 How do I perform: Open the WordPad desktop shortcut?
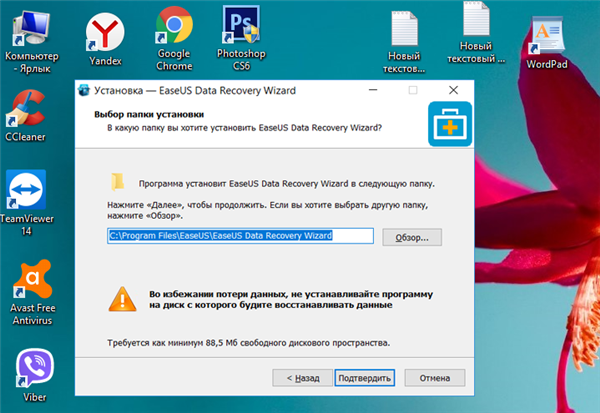point(547,42)
